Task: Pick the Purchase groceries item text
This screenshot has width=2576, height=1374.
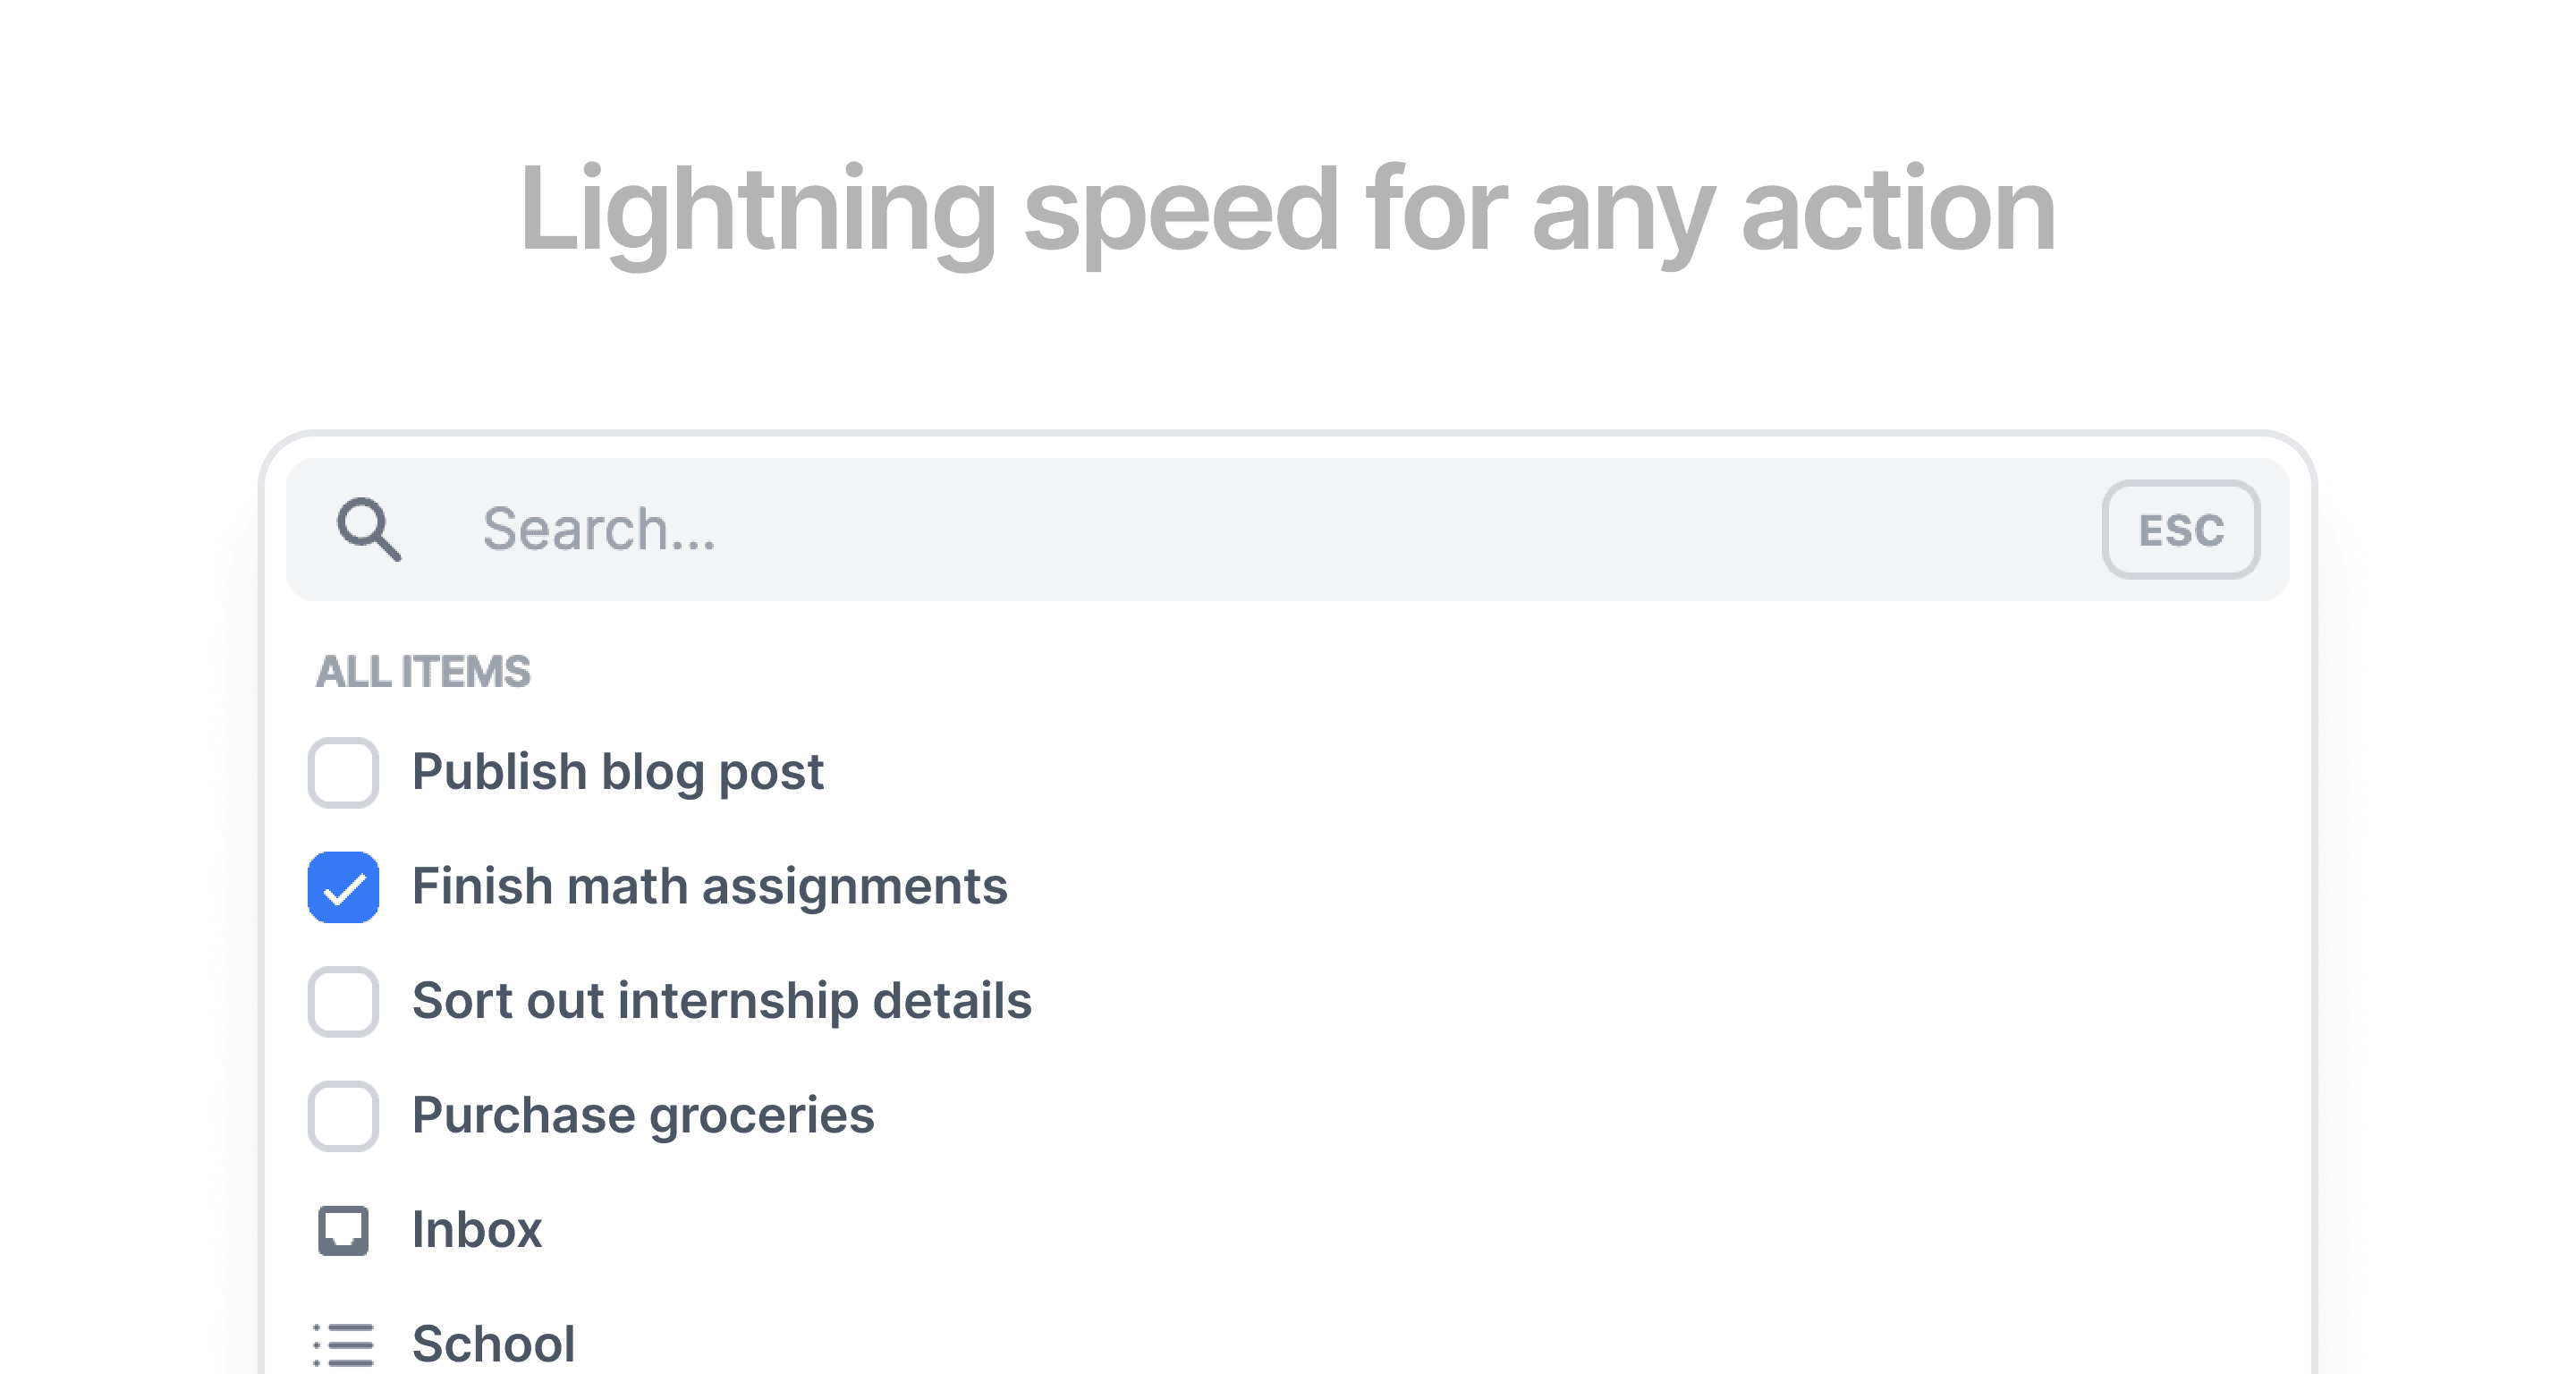Action: (643, 1116)
